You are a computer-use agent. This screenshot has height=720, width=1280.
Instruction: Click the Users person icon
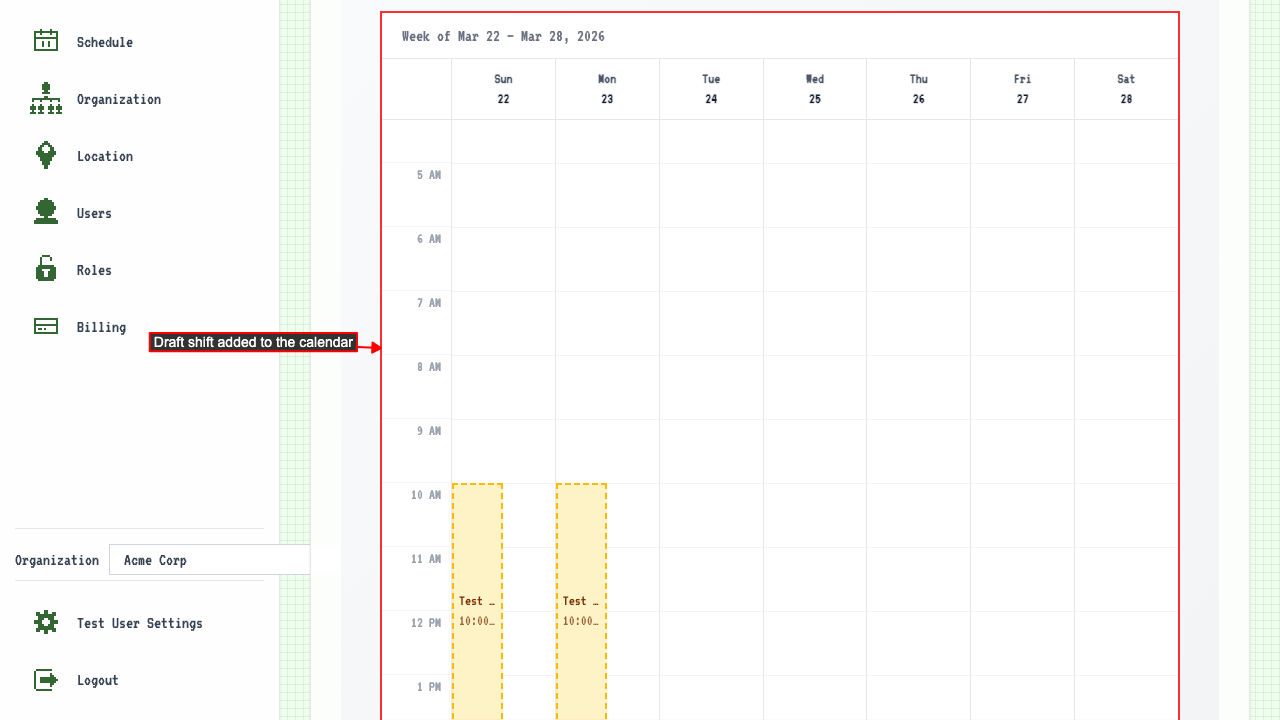click(x=46, y=212)
